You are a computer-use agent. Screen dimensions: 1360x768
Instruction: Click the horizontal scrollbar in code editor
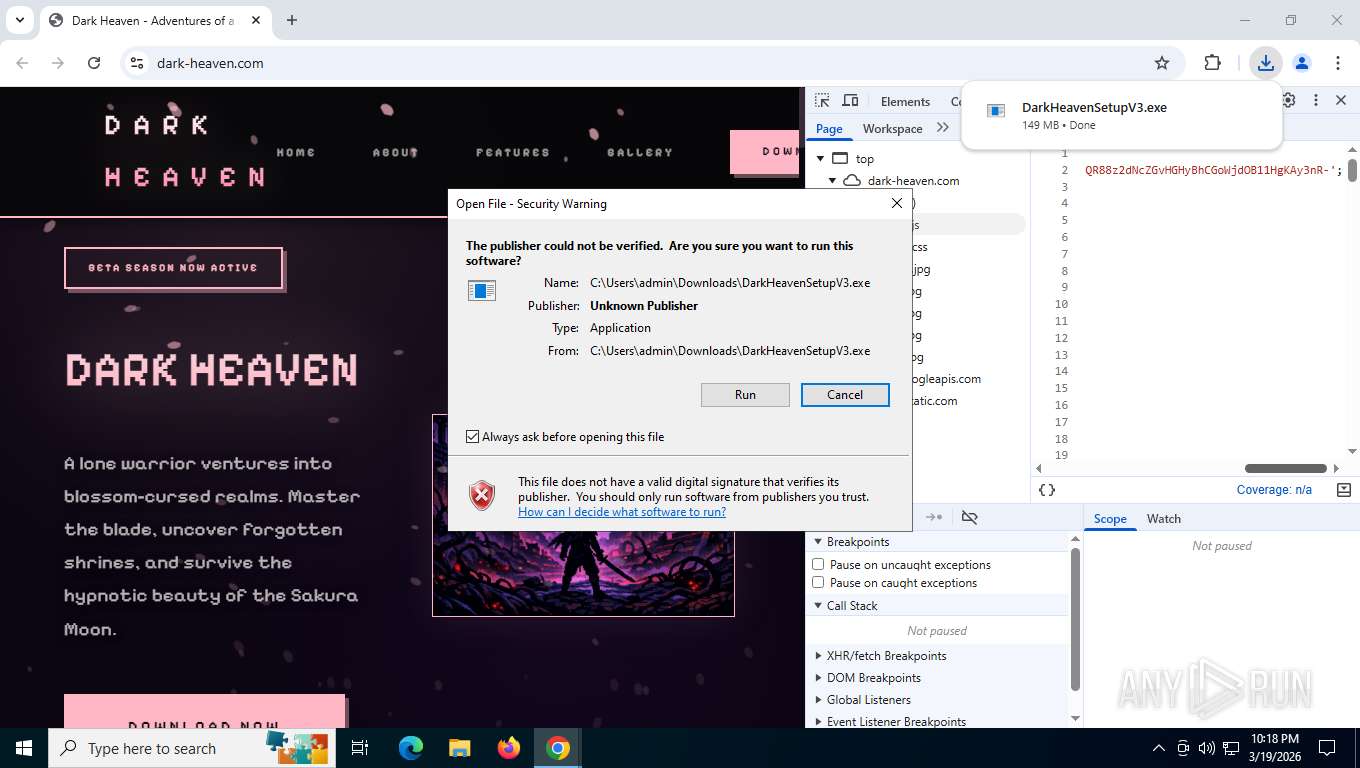click(x=1285, y=468)
